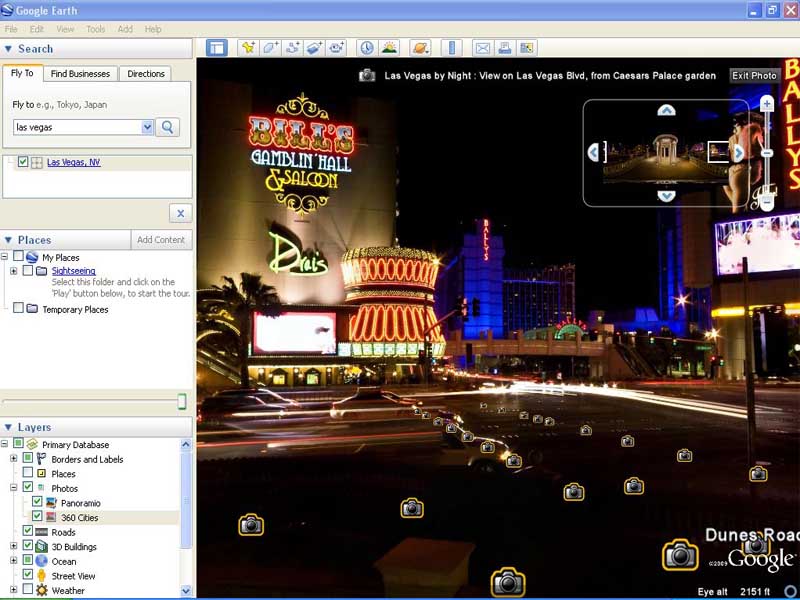Viewport: 800px width, 600px height.
Task: Collapse the Layers panel triangle
Action: pos(8,427)
